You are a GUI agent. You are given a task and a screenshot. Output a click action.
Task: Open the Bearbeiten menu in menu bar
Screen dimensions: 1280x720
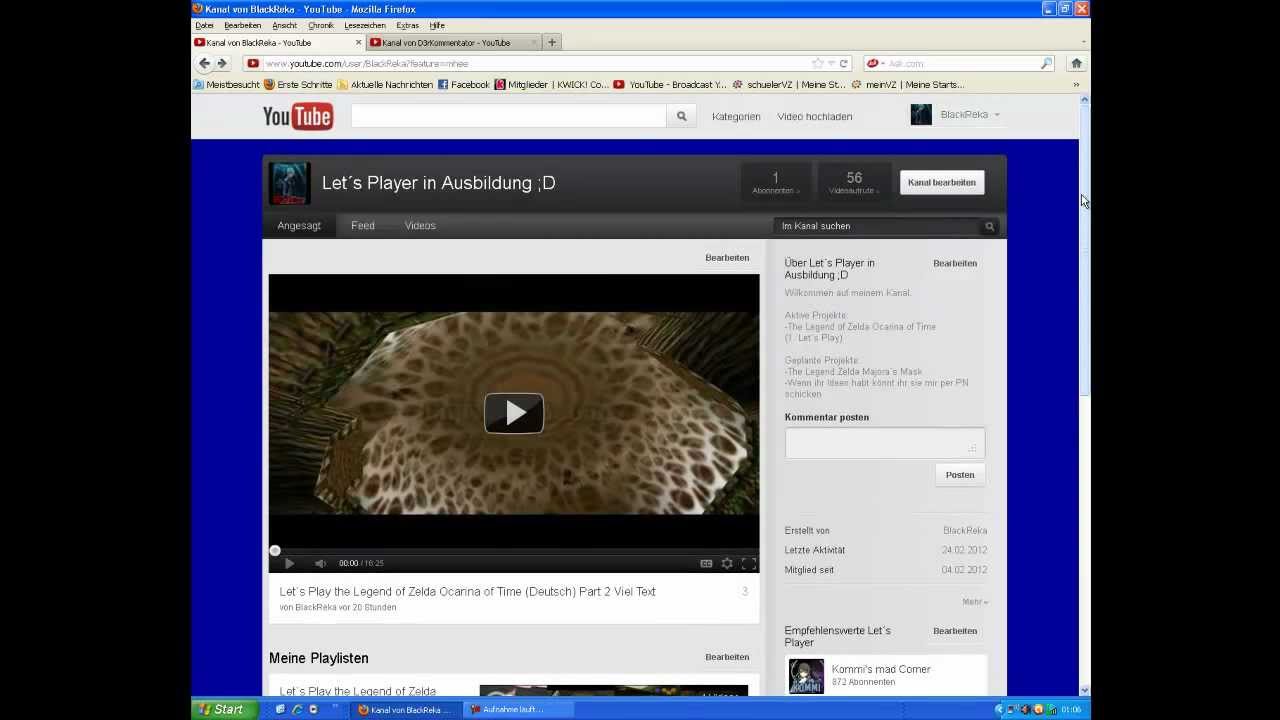point(243,25)
